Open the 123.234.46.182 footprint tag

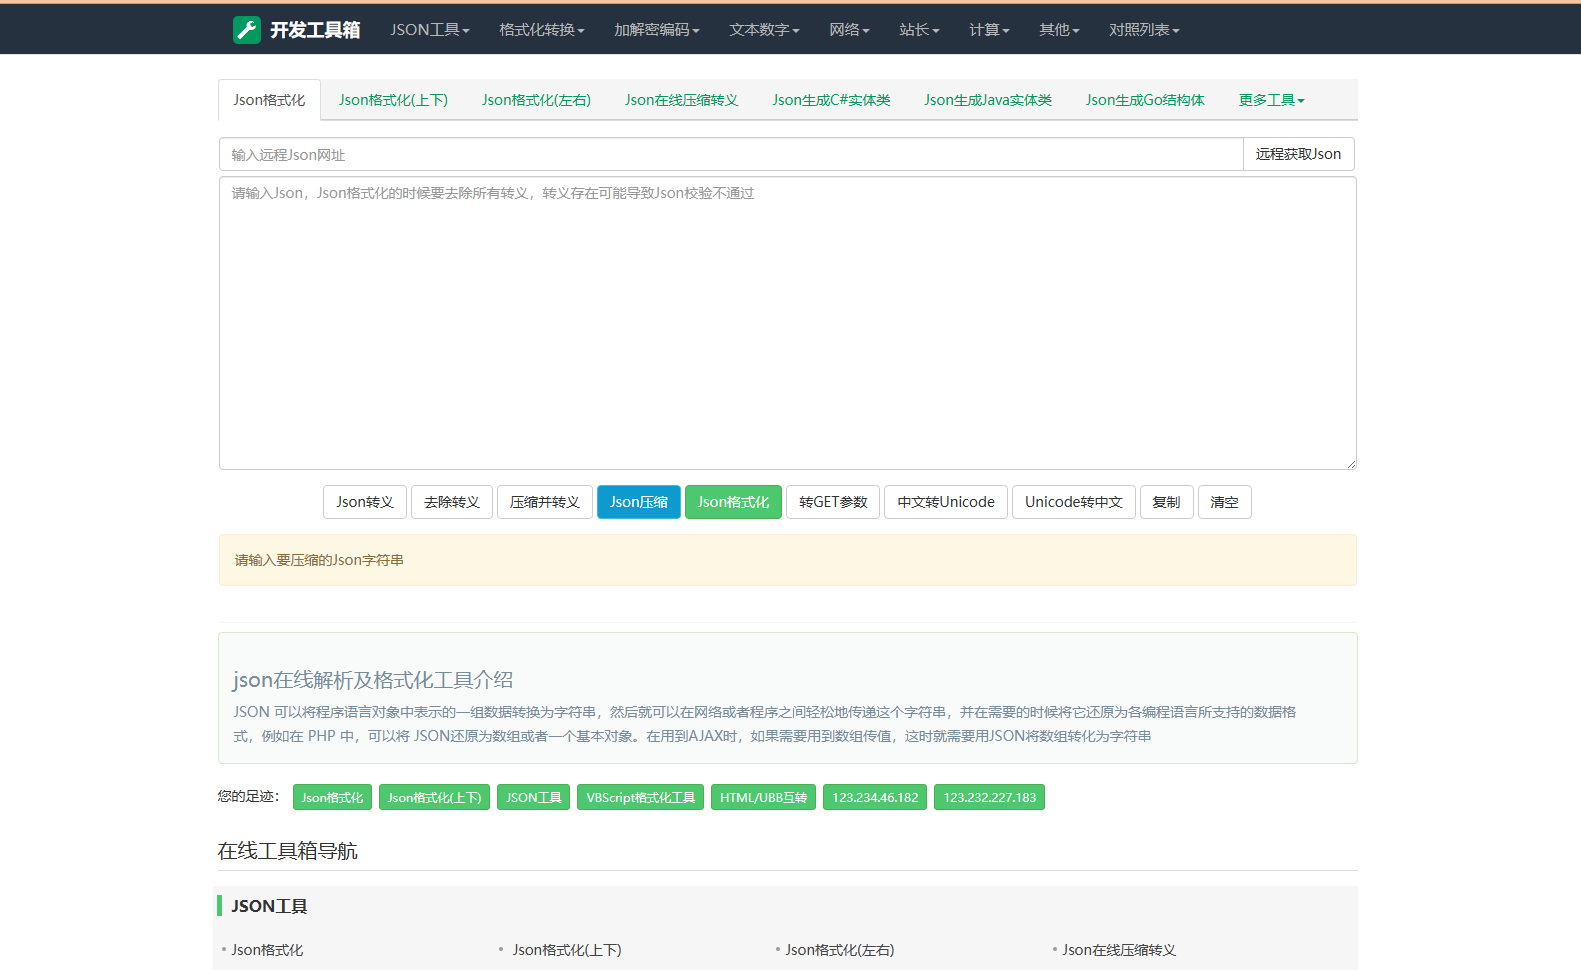coord(875,797)
